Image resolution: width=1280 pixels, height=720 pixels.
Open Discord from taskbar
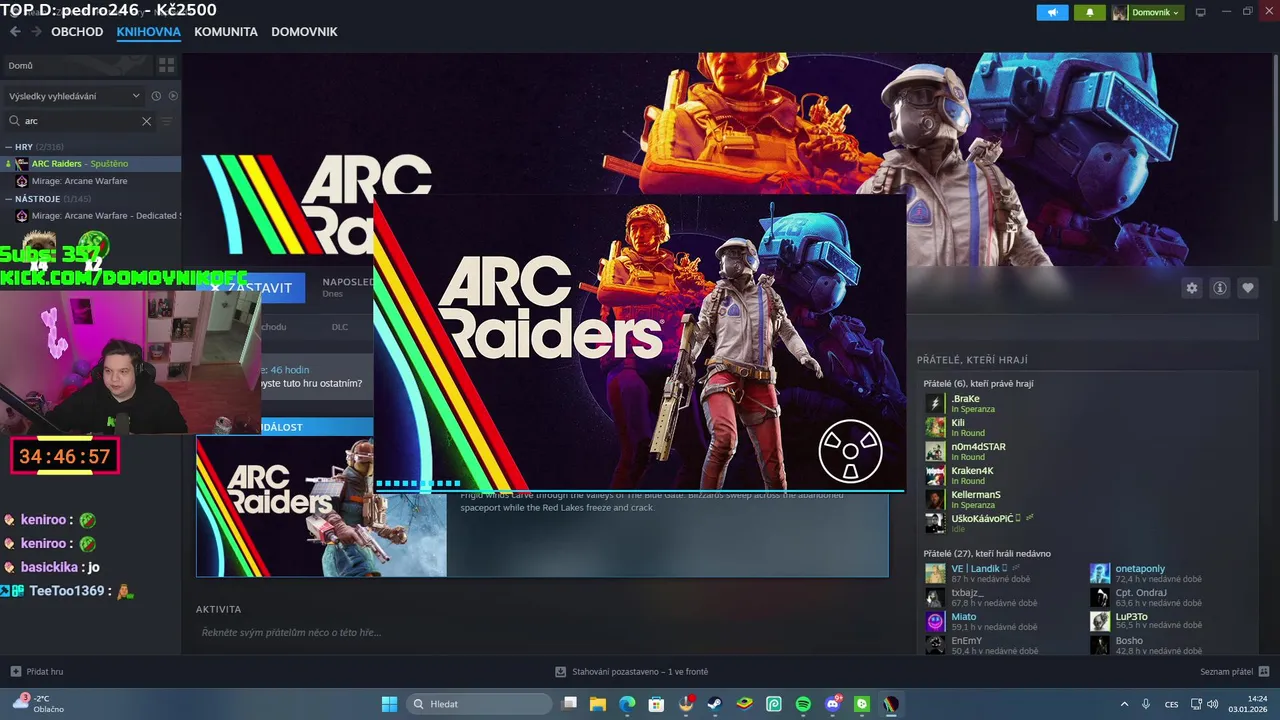(x=833, y=704)
